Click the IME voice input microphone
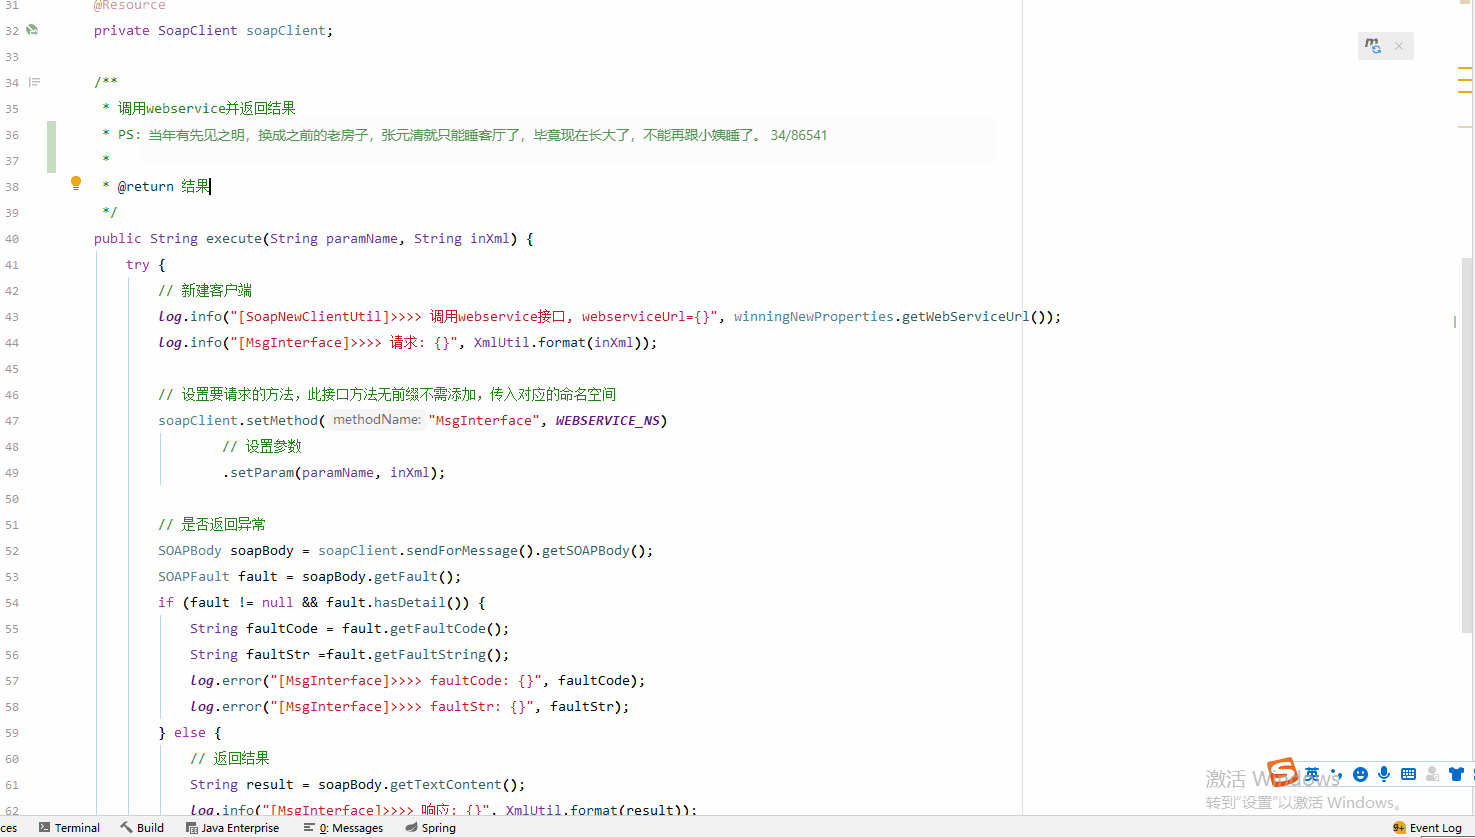The image size is (1475, 838). coord(1384,774)
